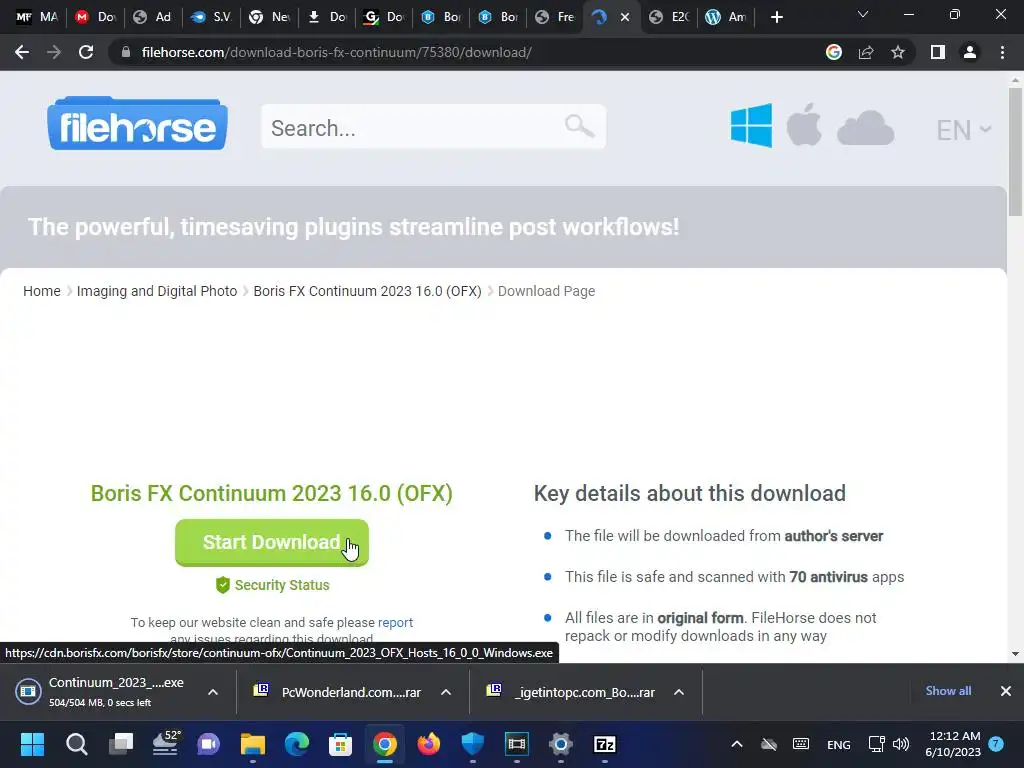Screen dimensions: 1024x768
Task: Go to Home breadcrumb
Action: (x=42, y=291)
